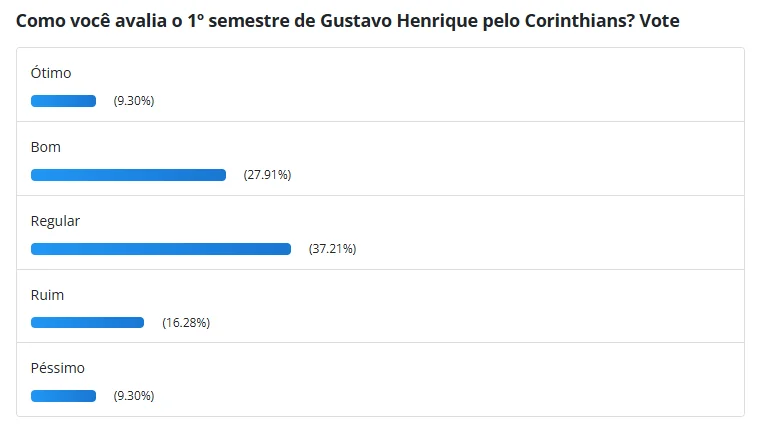Click the Péssimo result bar
Image resolution: width=757 pixels, height=427 pixels.
pos(63,396)
